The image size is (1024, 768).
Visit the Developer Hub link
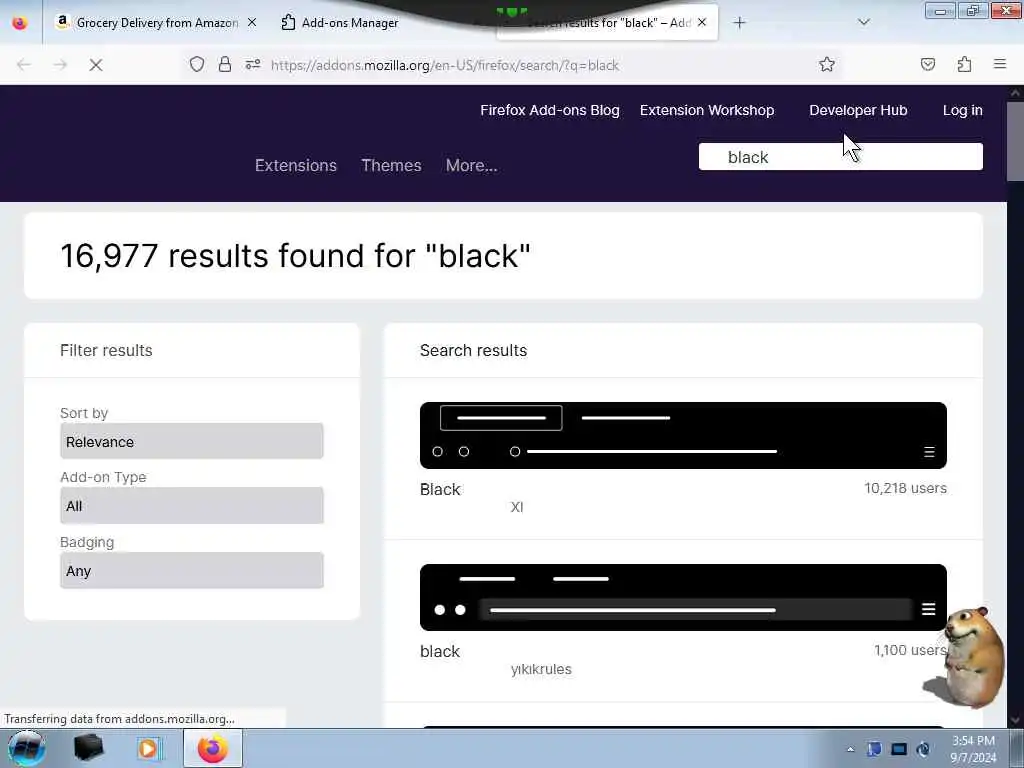click(858, 110)
